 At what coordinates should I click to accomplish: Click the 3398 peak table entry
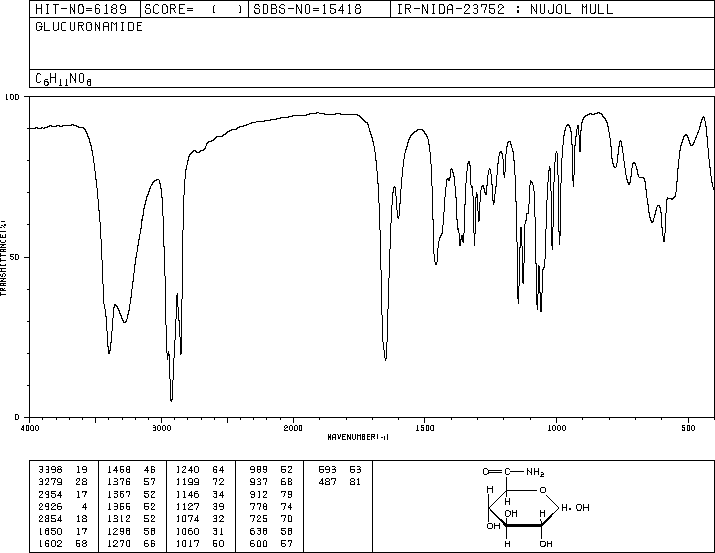click(50, 470)
